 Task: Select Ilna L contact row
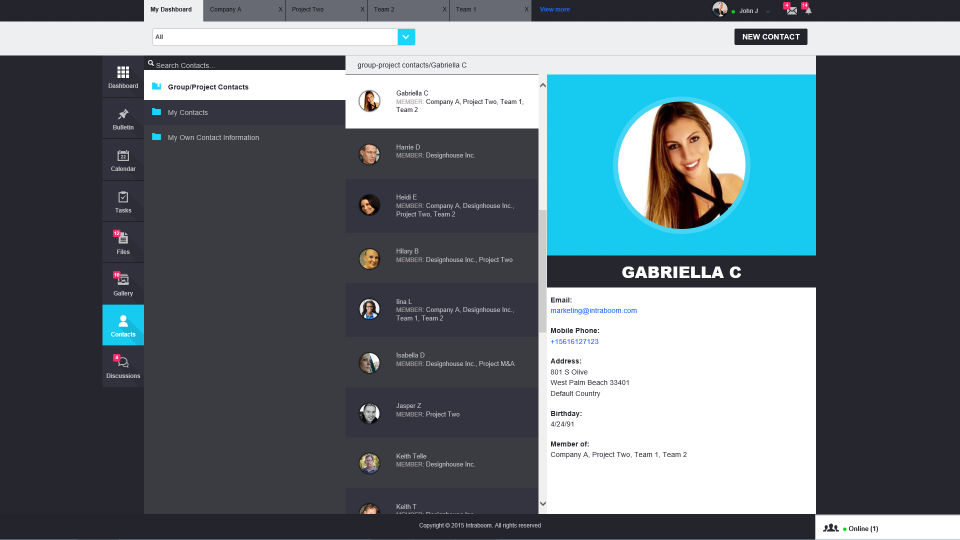point(442,310)
